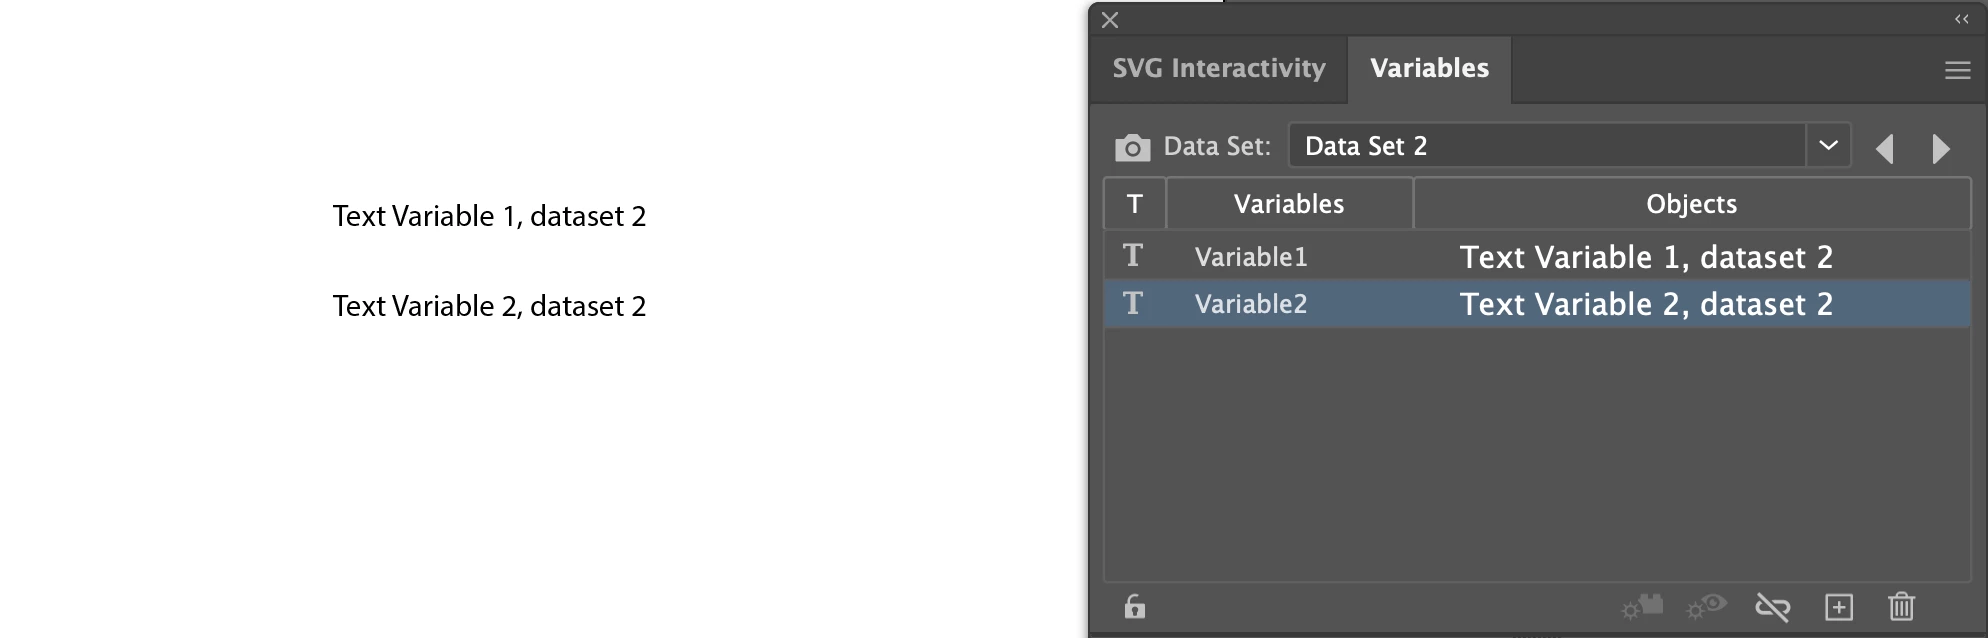Click the variable type T column header
The width and height of the screenshot is (1988, 638).
click(1135, 204)
